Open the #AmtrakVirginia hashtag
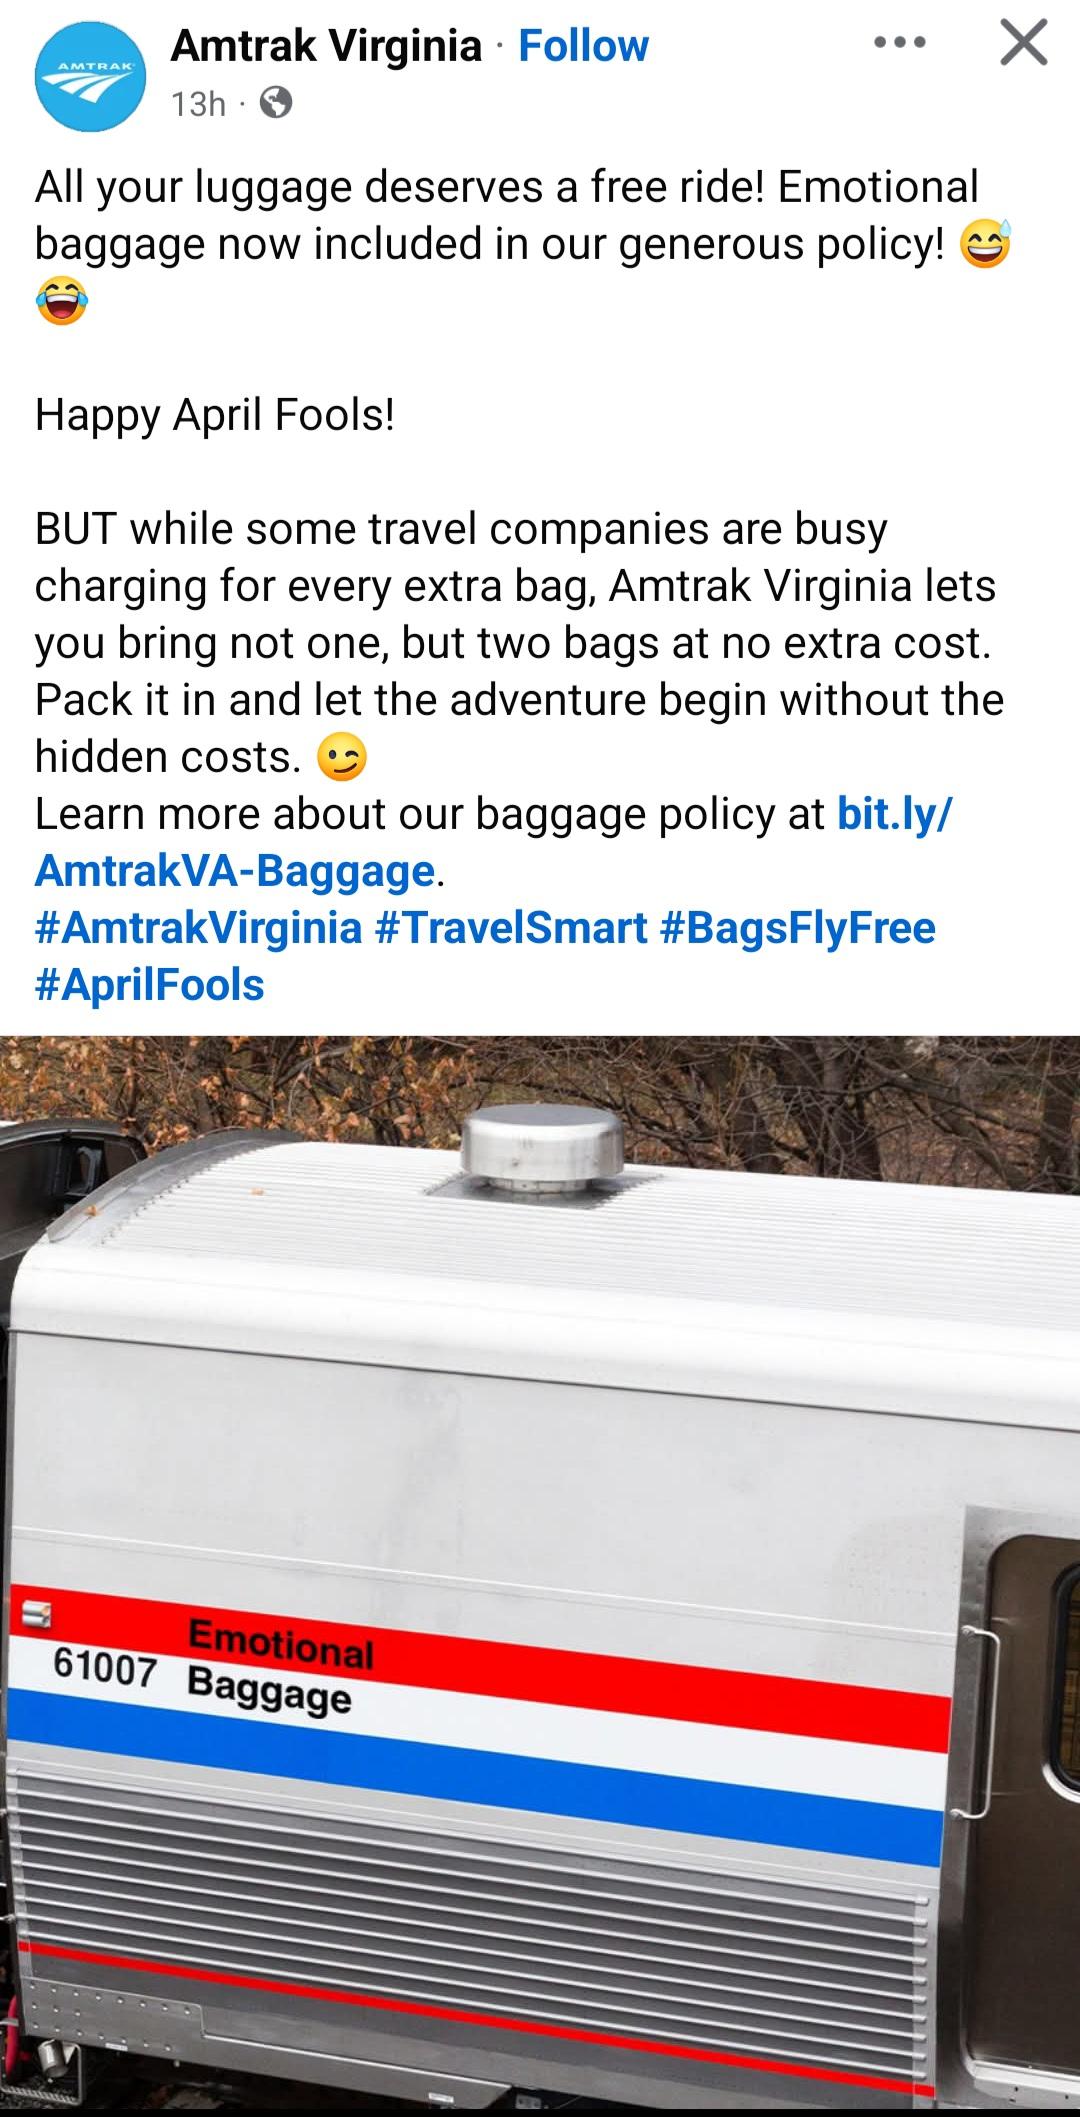 pos(198,928)
